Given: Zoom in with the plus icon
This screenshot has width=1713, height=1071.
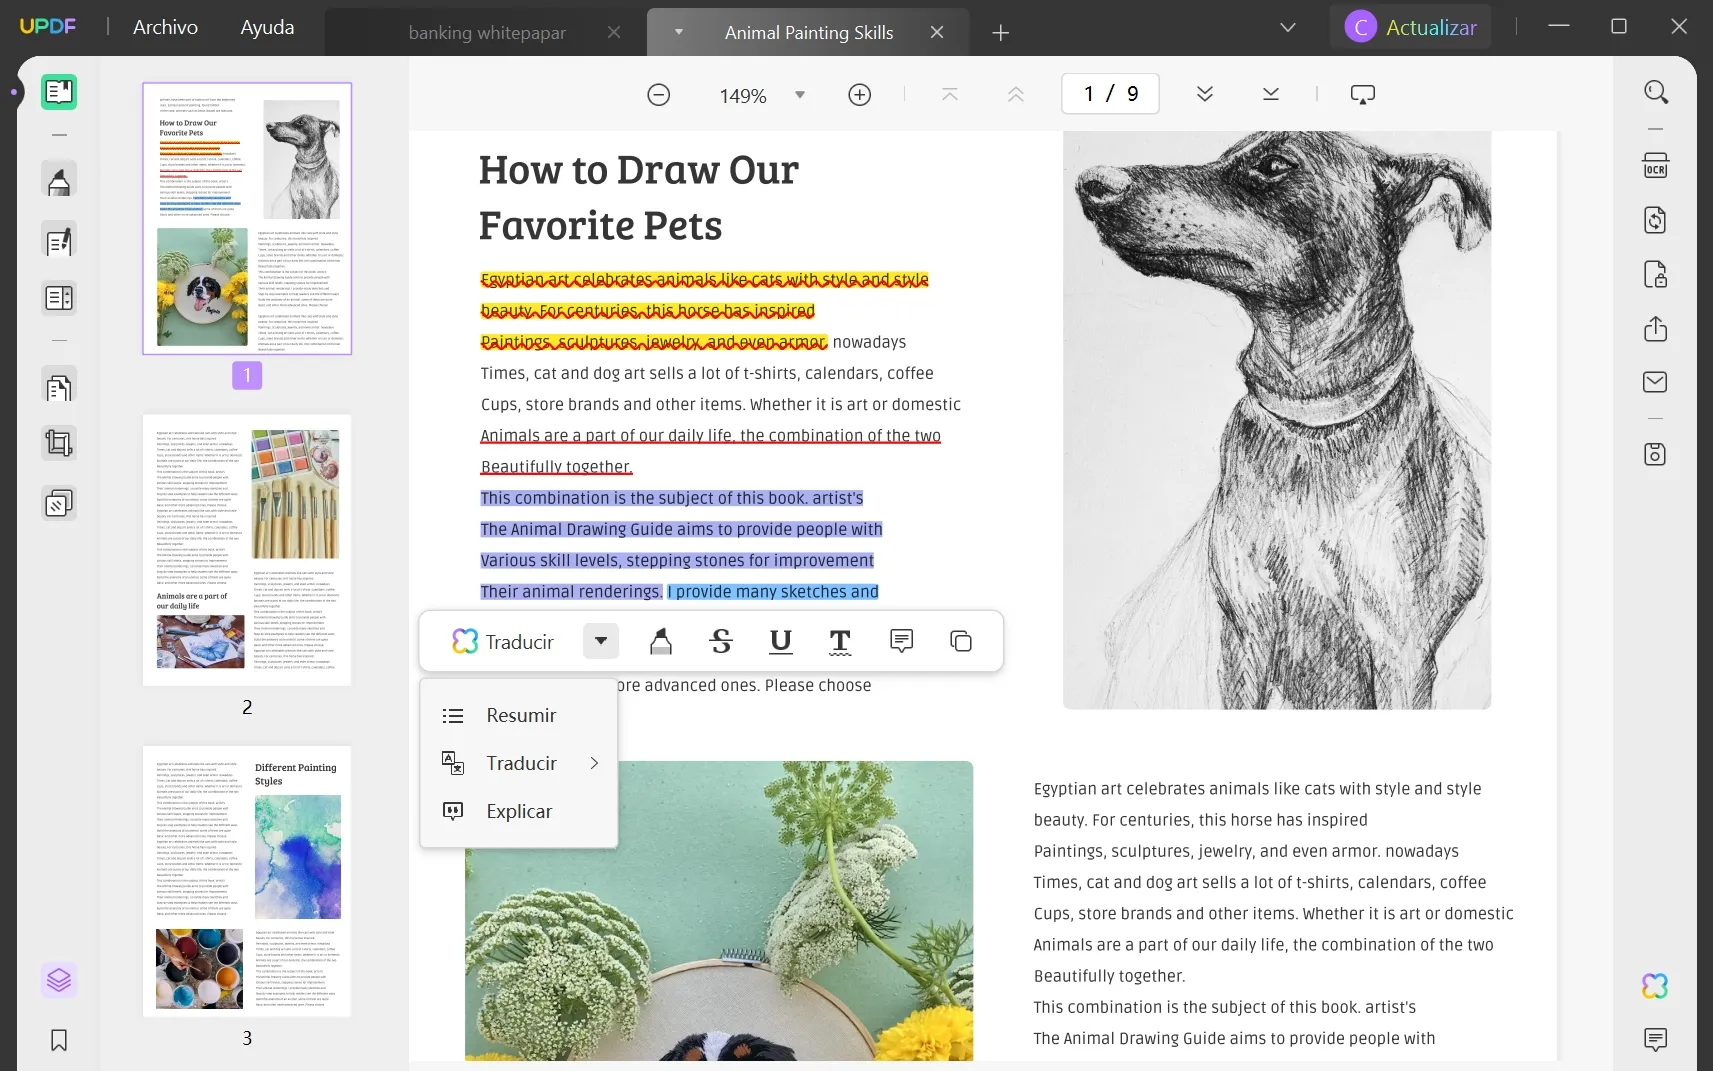Looking at the screenshot, I should (x=860, y=95).
